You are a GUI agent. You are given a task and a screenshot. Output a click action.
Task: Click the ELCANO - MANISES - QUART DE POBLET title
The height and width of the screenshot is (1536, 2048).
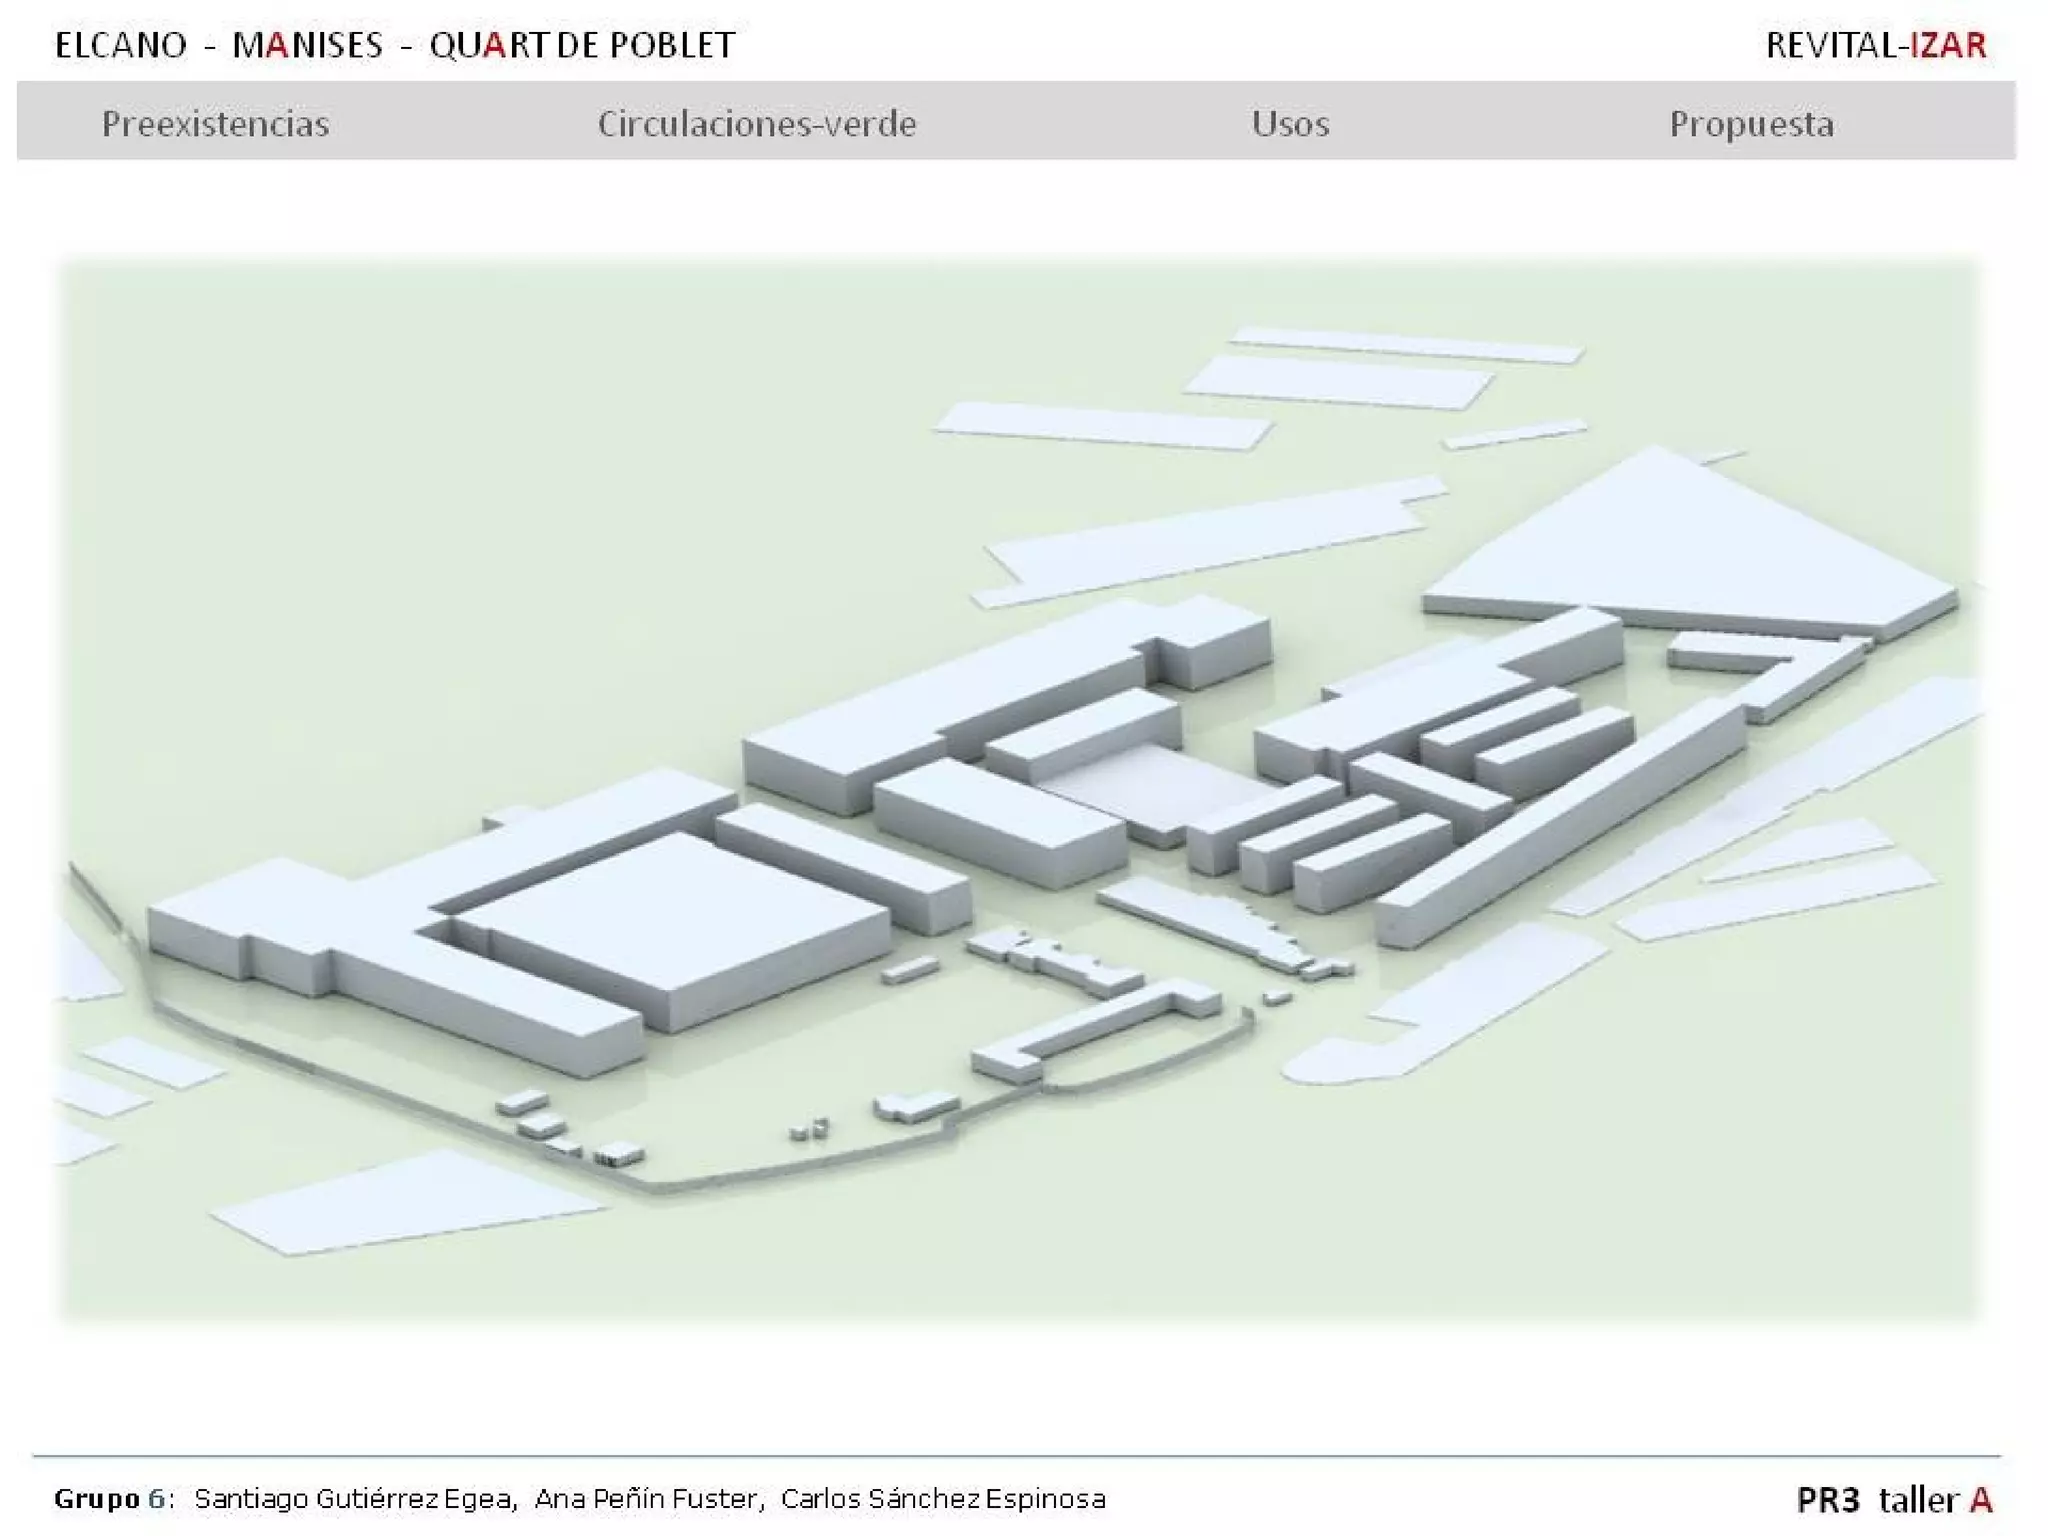point(394,45)
